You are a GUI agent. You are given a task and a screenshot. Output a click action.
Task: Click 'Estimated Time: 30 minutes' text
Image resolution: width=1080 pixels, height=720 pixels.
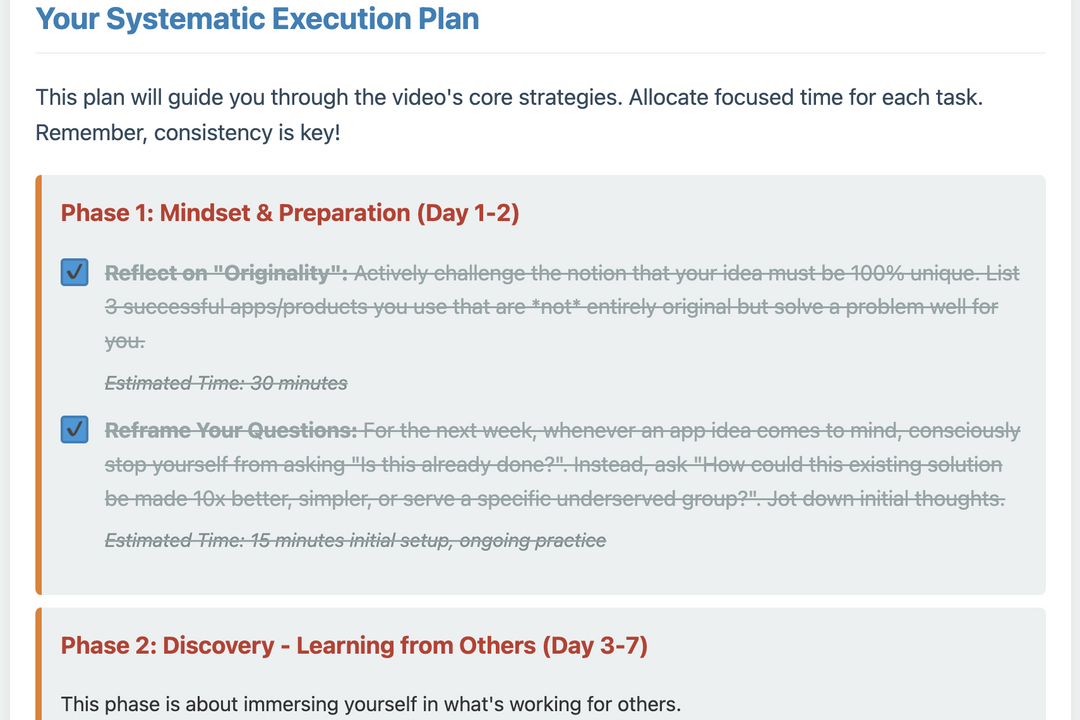point(226,383)
